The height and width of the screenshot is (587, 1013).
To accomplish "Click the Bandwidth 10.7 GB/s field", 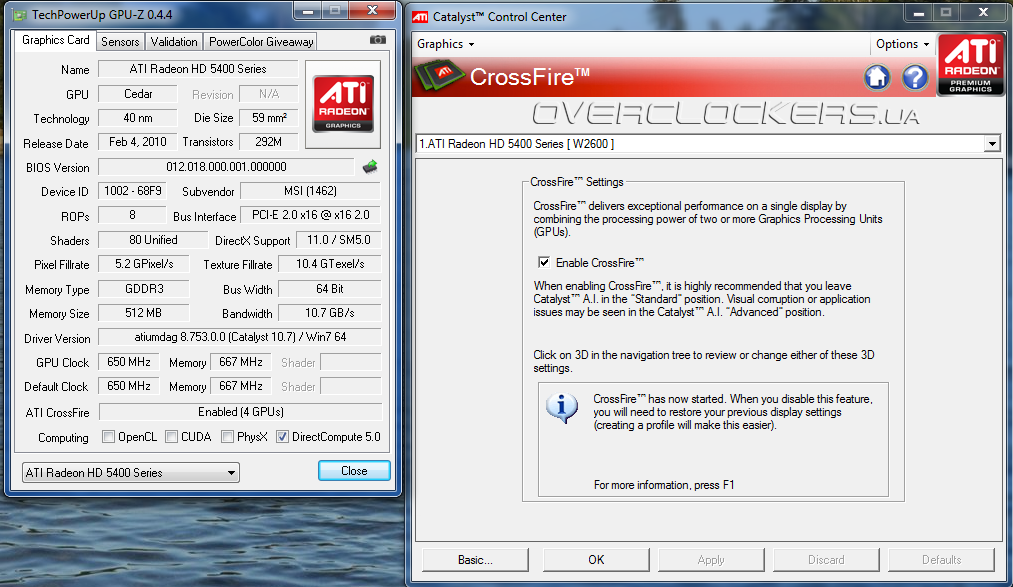I will (329, 313).
